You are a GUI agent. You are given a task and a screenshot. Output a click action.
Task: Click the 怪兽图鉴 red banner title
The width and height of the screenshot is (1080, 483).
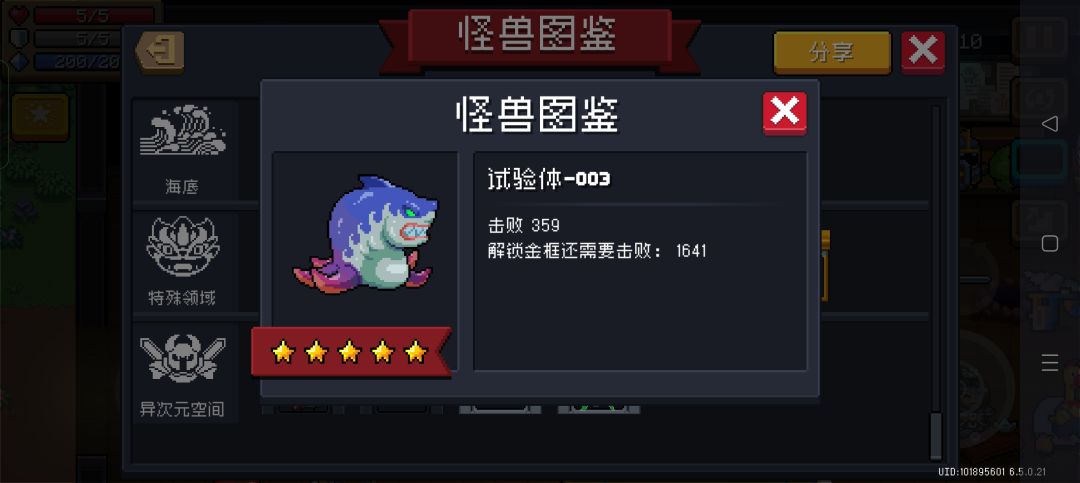click(539, 36)
